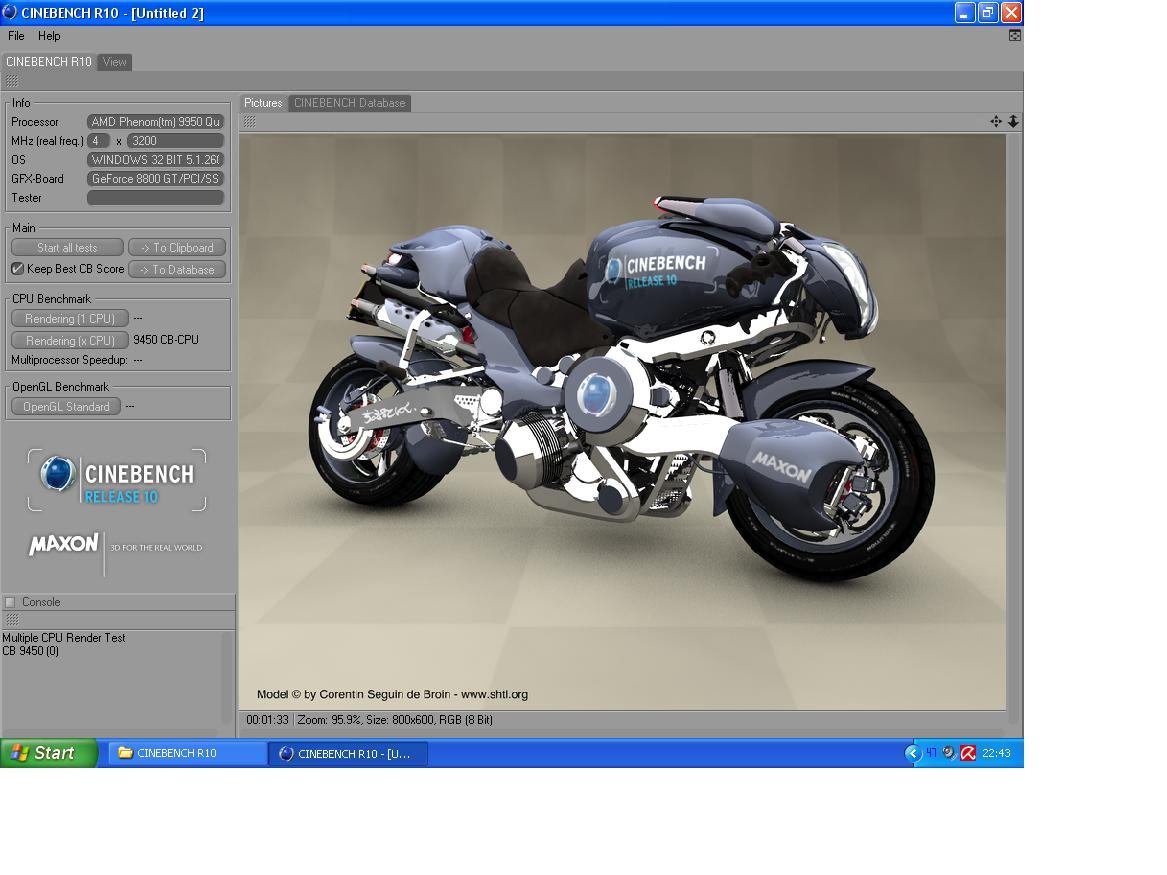
Task: Switch to the View tab
Action: (x=115, y=62)
